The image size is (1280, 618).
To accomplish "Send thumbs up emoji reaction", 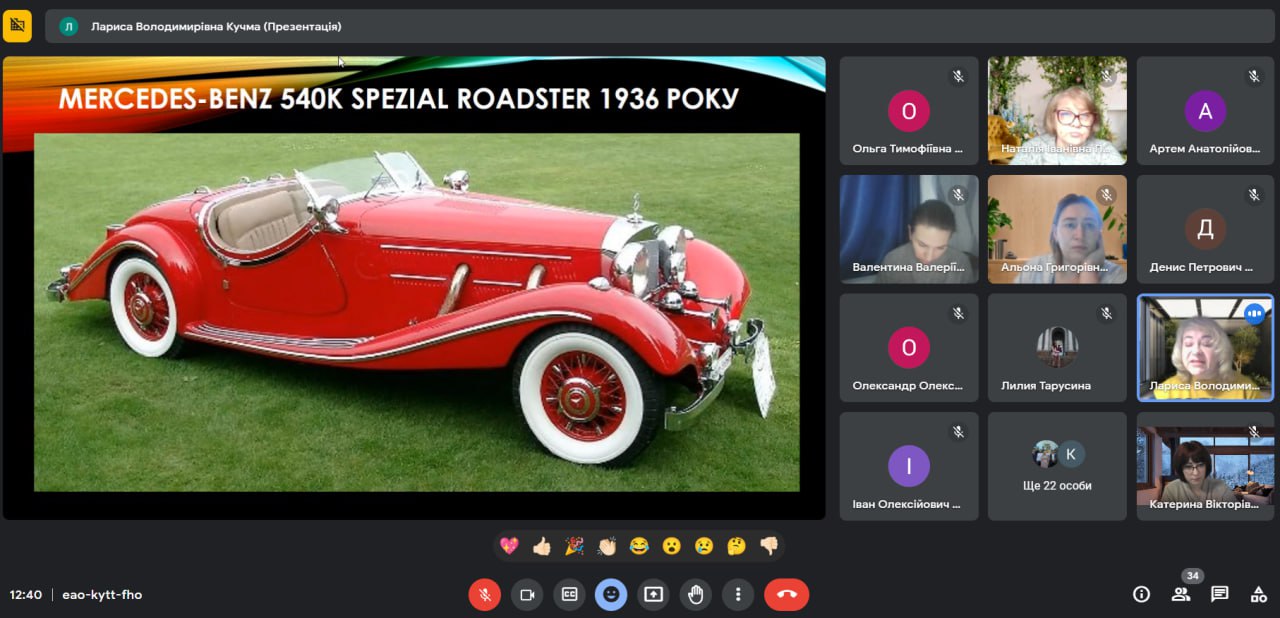I will (x=541, y=546).
